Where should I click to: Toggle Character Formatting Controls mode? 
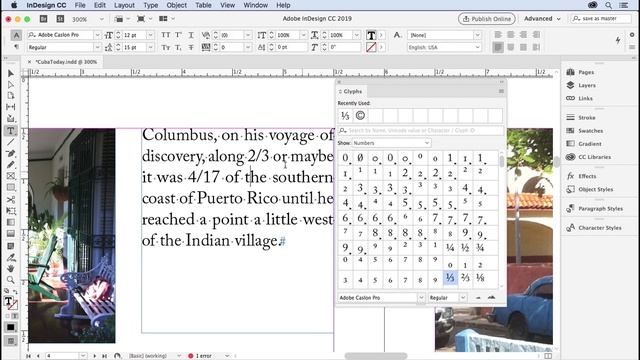[16, 35]
